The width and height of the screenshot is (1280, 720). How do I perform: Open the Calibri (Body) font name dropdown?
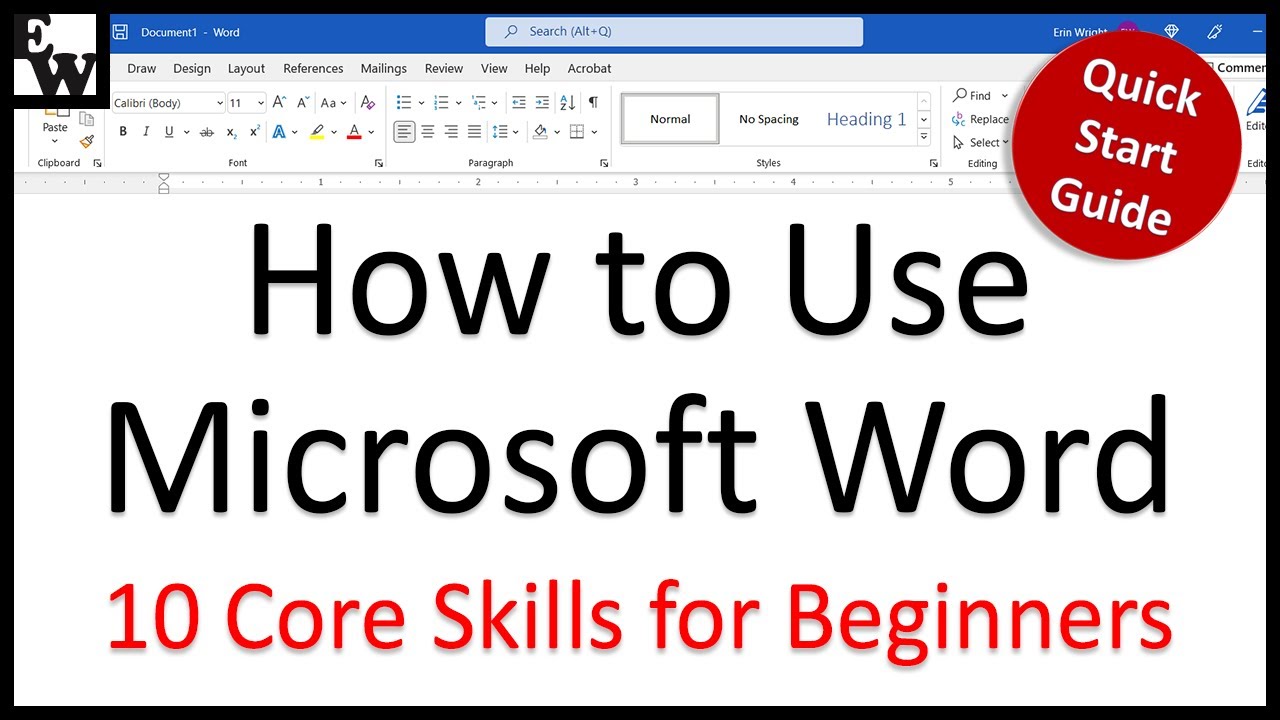pos(220,103)
